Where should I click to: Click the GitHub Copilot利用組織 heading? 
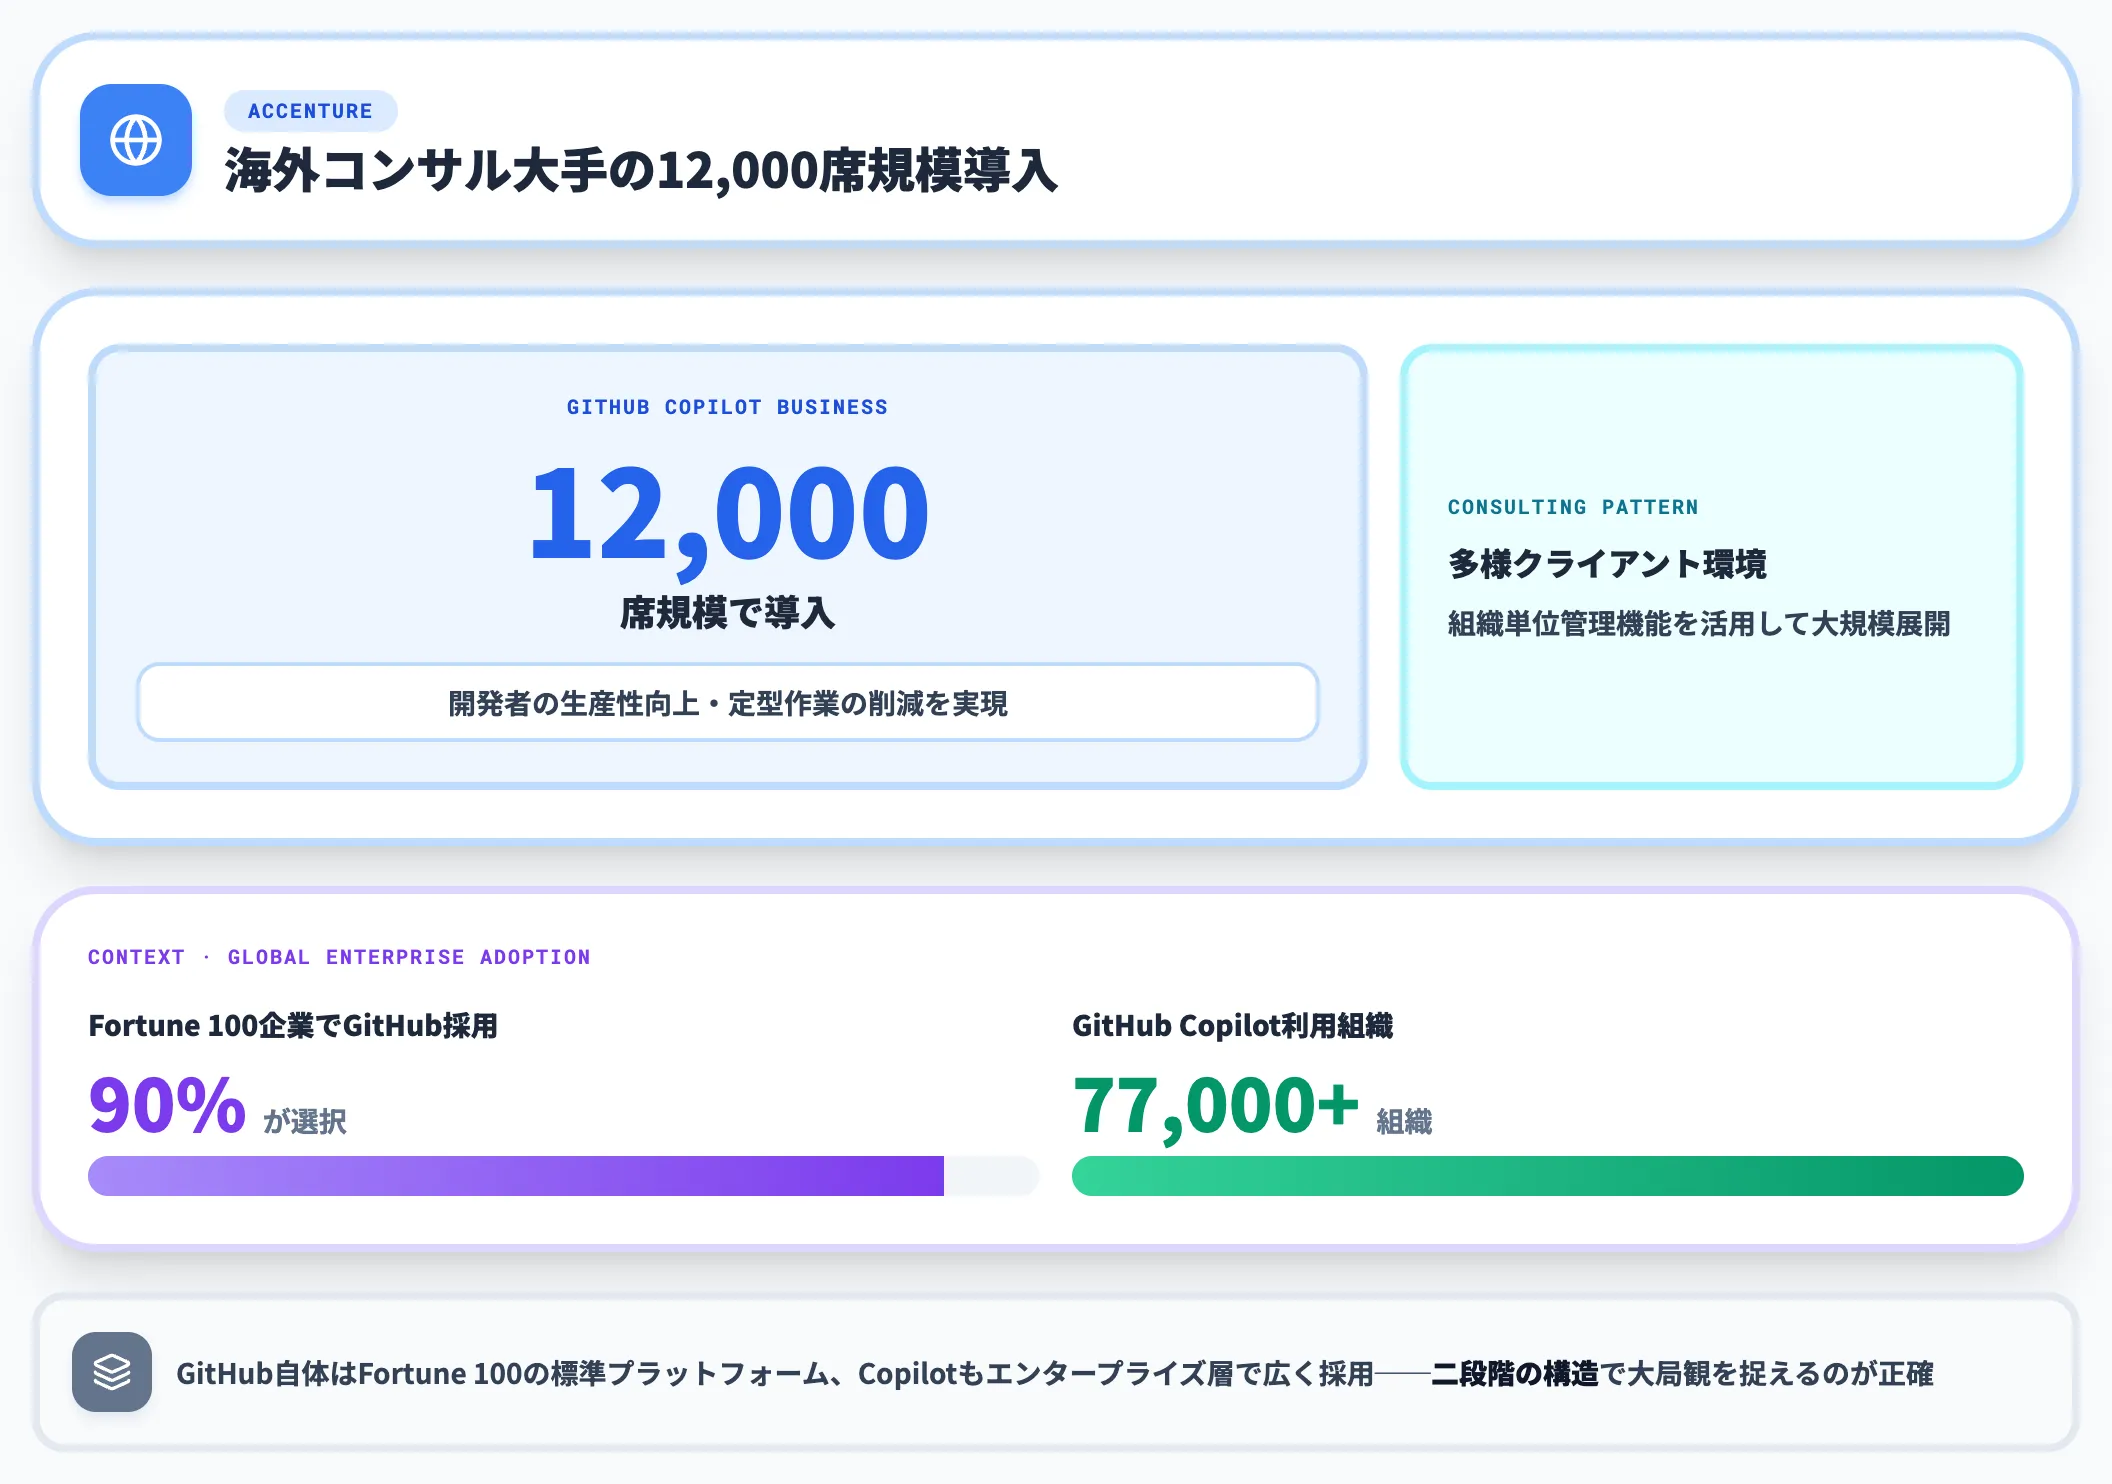[x=1232, y=1026]
